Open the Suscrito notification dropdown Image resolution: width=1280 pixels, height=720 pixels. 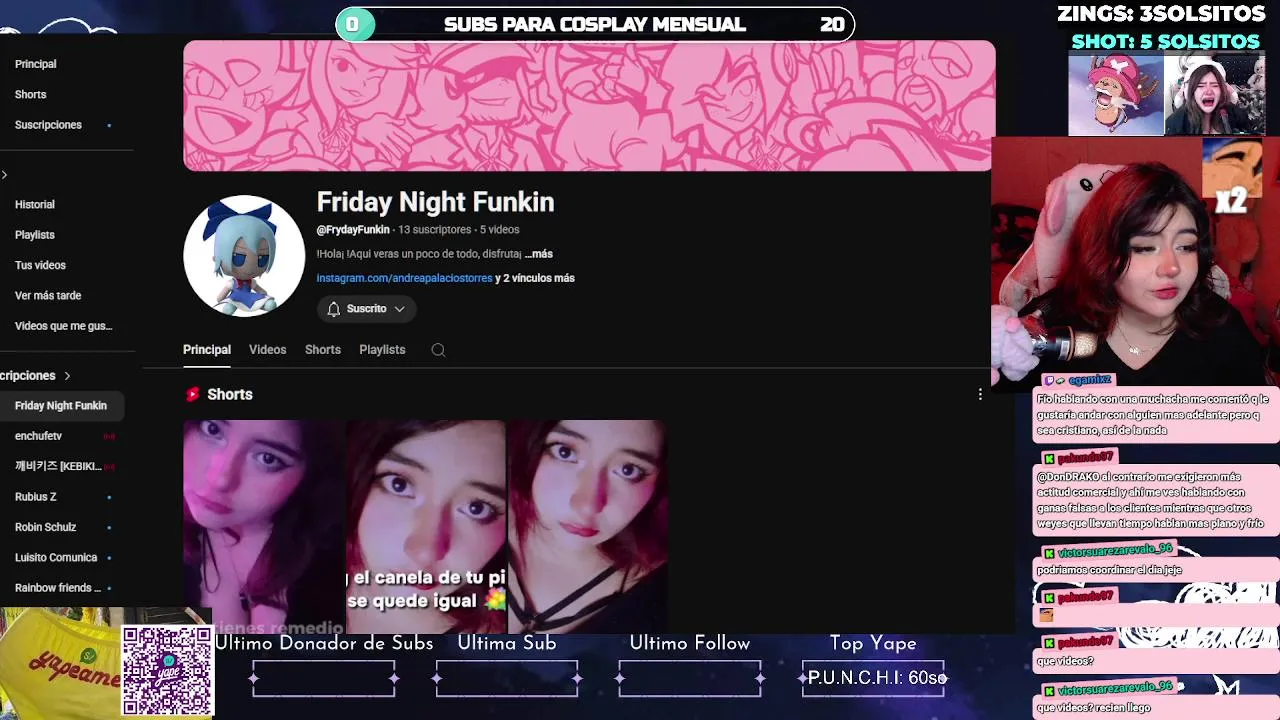coord(366,309)
